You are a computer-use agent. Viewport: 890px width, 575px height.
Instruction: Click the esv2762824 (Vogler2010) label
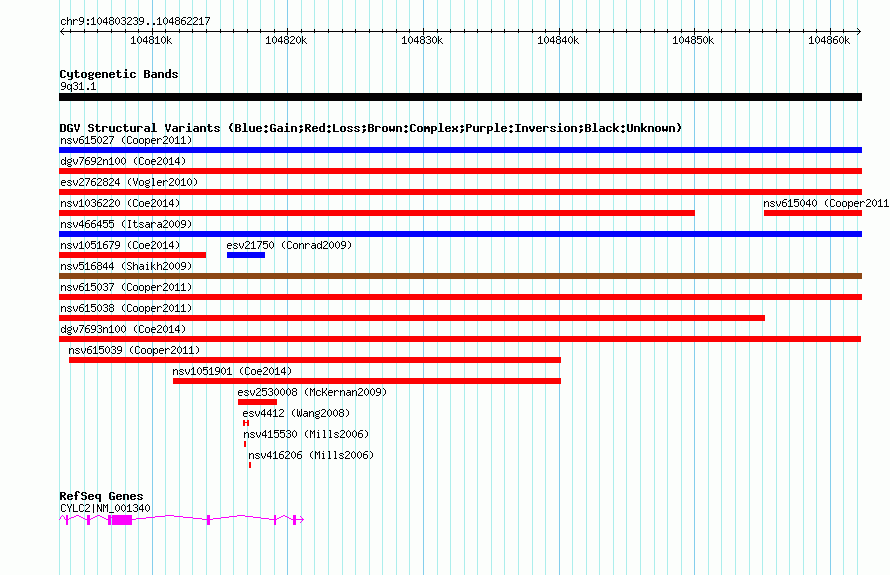129,182
